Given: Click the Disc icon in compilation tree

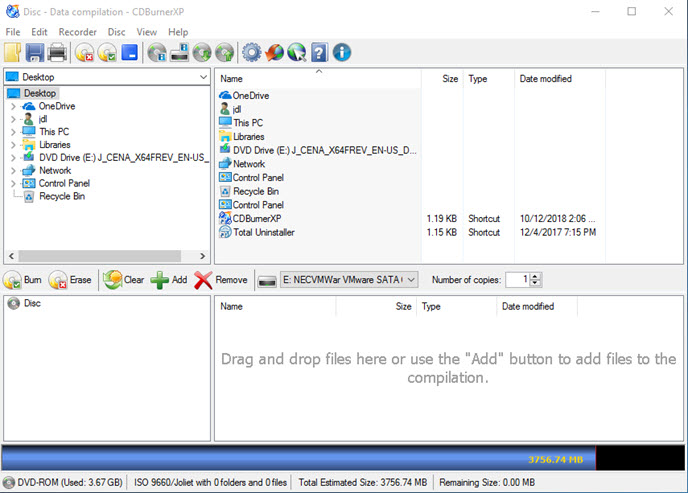Looking at the screenshot, I should tap(14, 304).
